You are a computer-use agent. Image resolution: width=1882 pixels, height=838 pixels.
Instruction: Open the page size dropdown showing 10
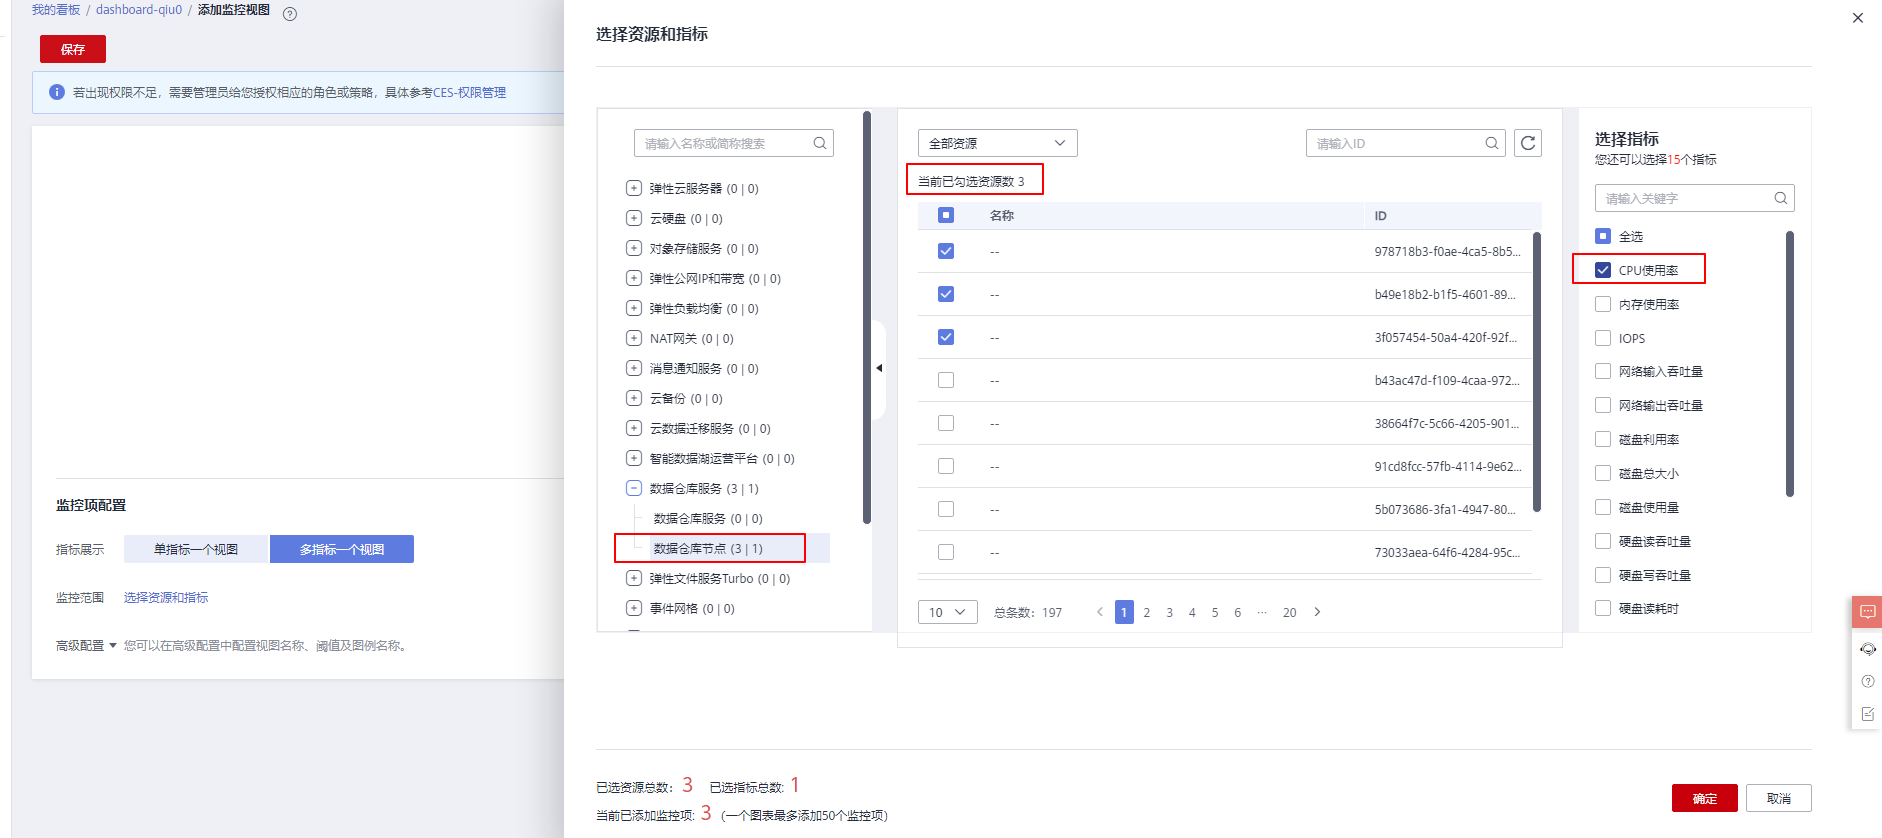click(947, 612)
